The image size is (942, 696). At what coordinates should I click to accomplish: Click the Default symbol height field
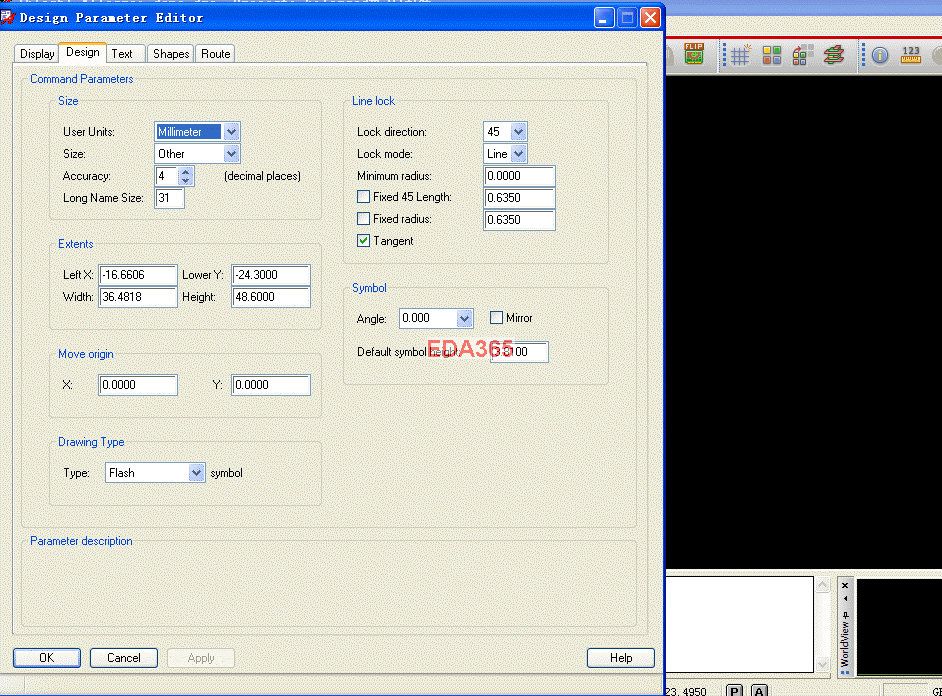pyautogui.click(x=519, y=351)
